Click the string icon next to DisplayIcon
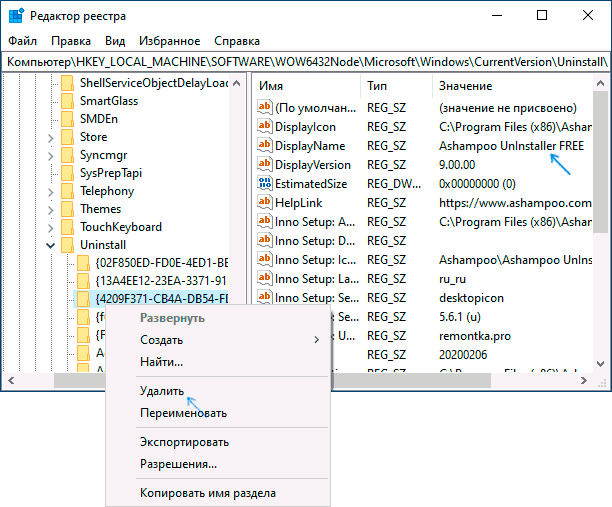 tap(265, 126)
